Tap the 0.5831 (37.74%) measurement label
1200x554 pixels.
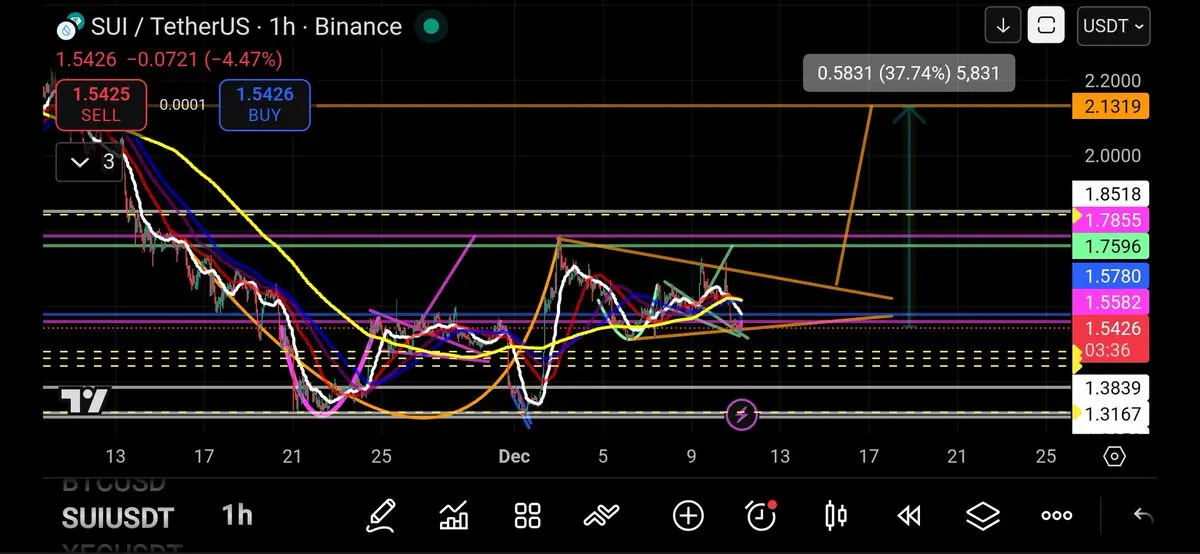click(908, 73)
